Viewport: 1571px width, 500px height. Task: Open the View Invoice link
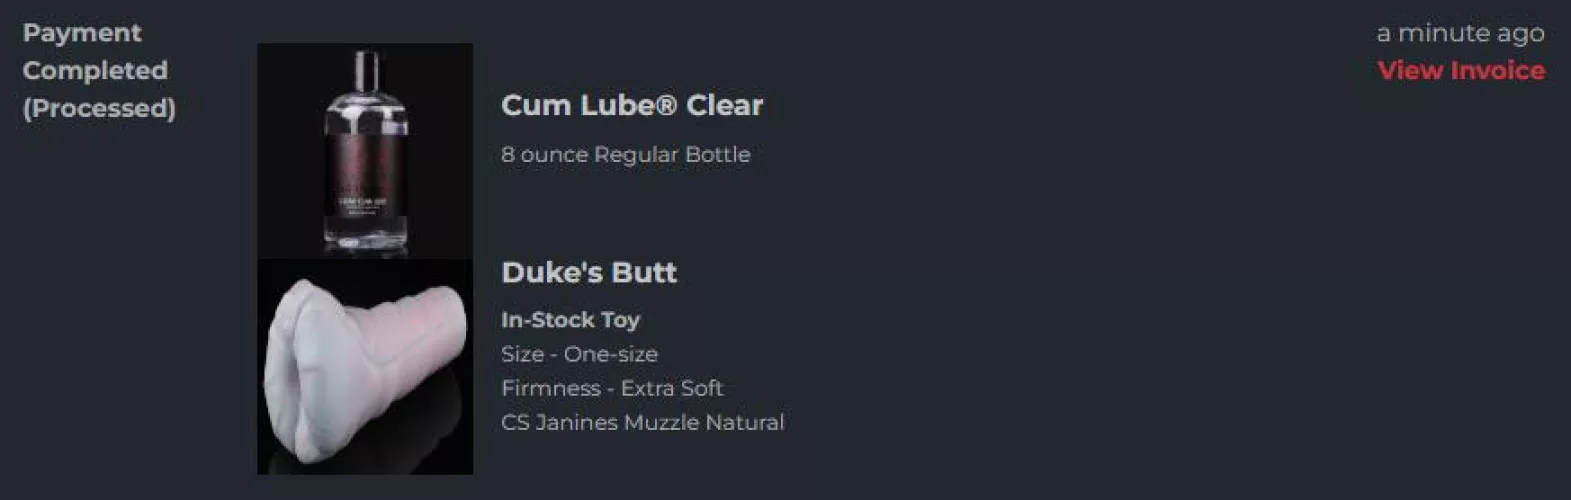(x=1460, y=70)
